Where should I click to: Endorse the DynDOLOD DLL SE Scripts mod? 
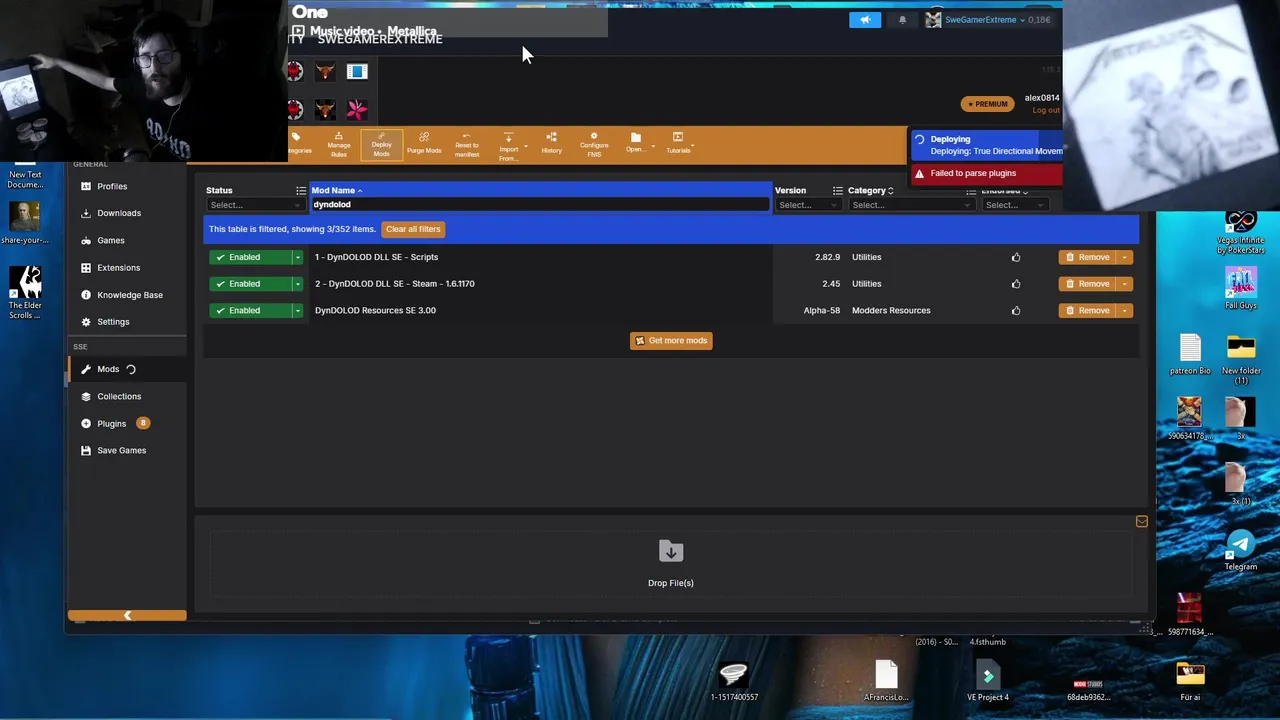1016,257
